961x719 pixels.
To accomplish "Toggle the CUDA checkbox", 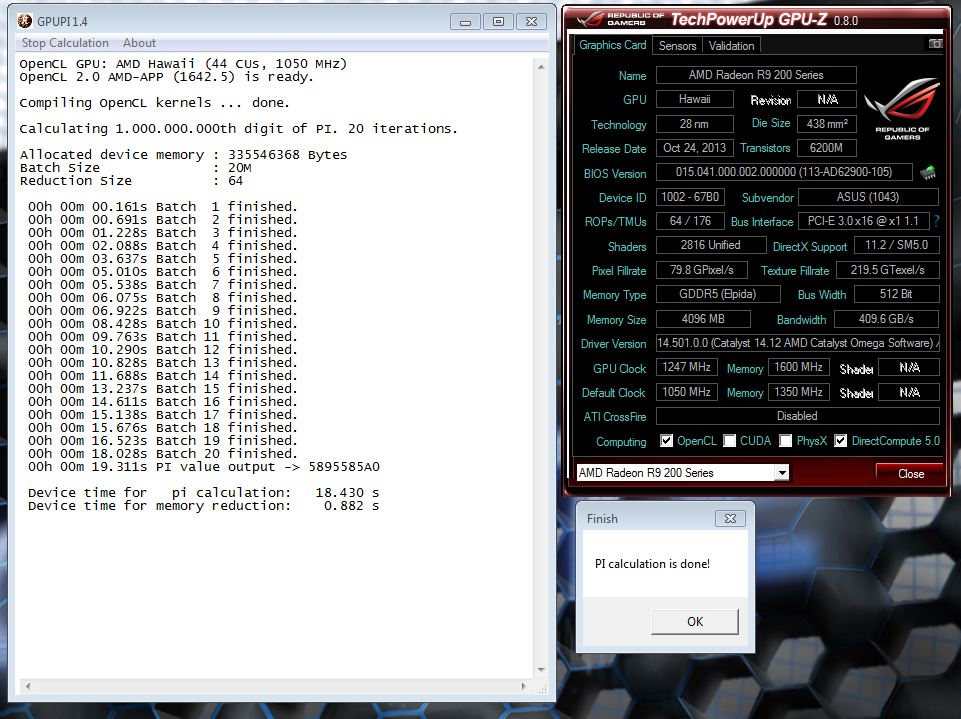I will 729,441.
